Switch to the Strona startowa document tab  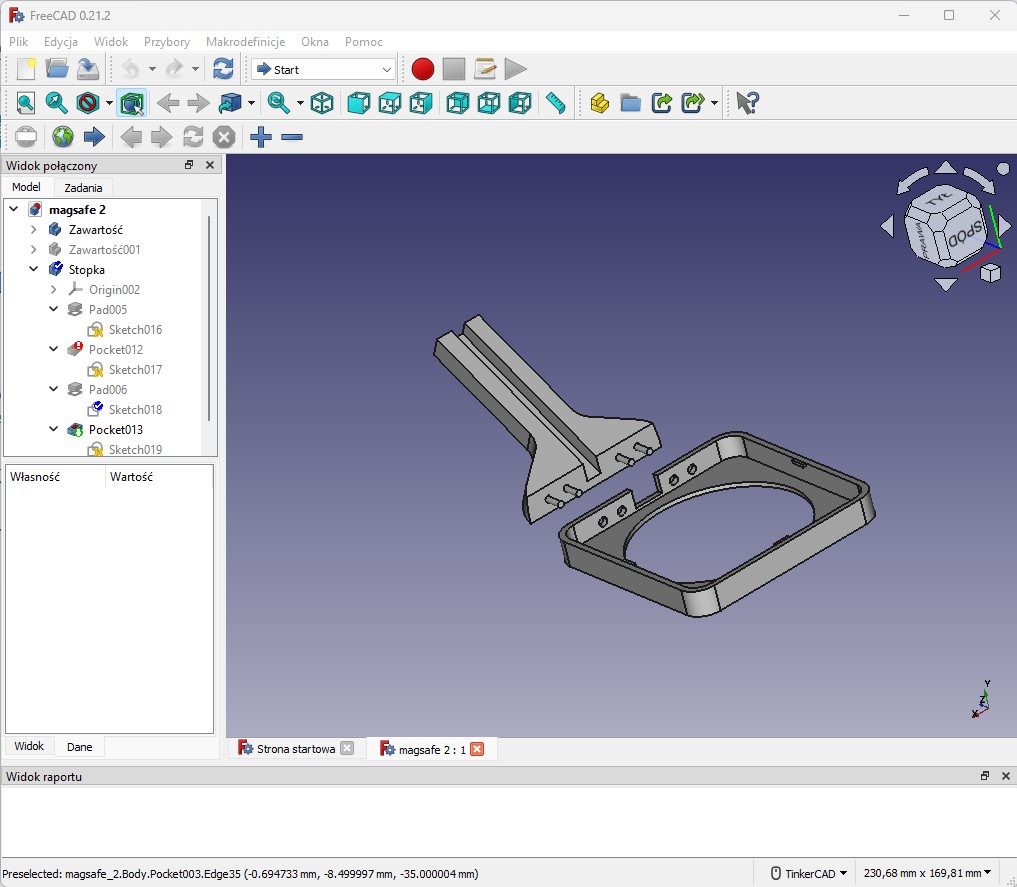[x=295, y=749]
